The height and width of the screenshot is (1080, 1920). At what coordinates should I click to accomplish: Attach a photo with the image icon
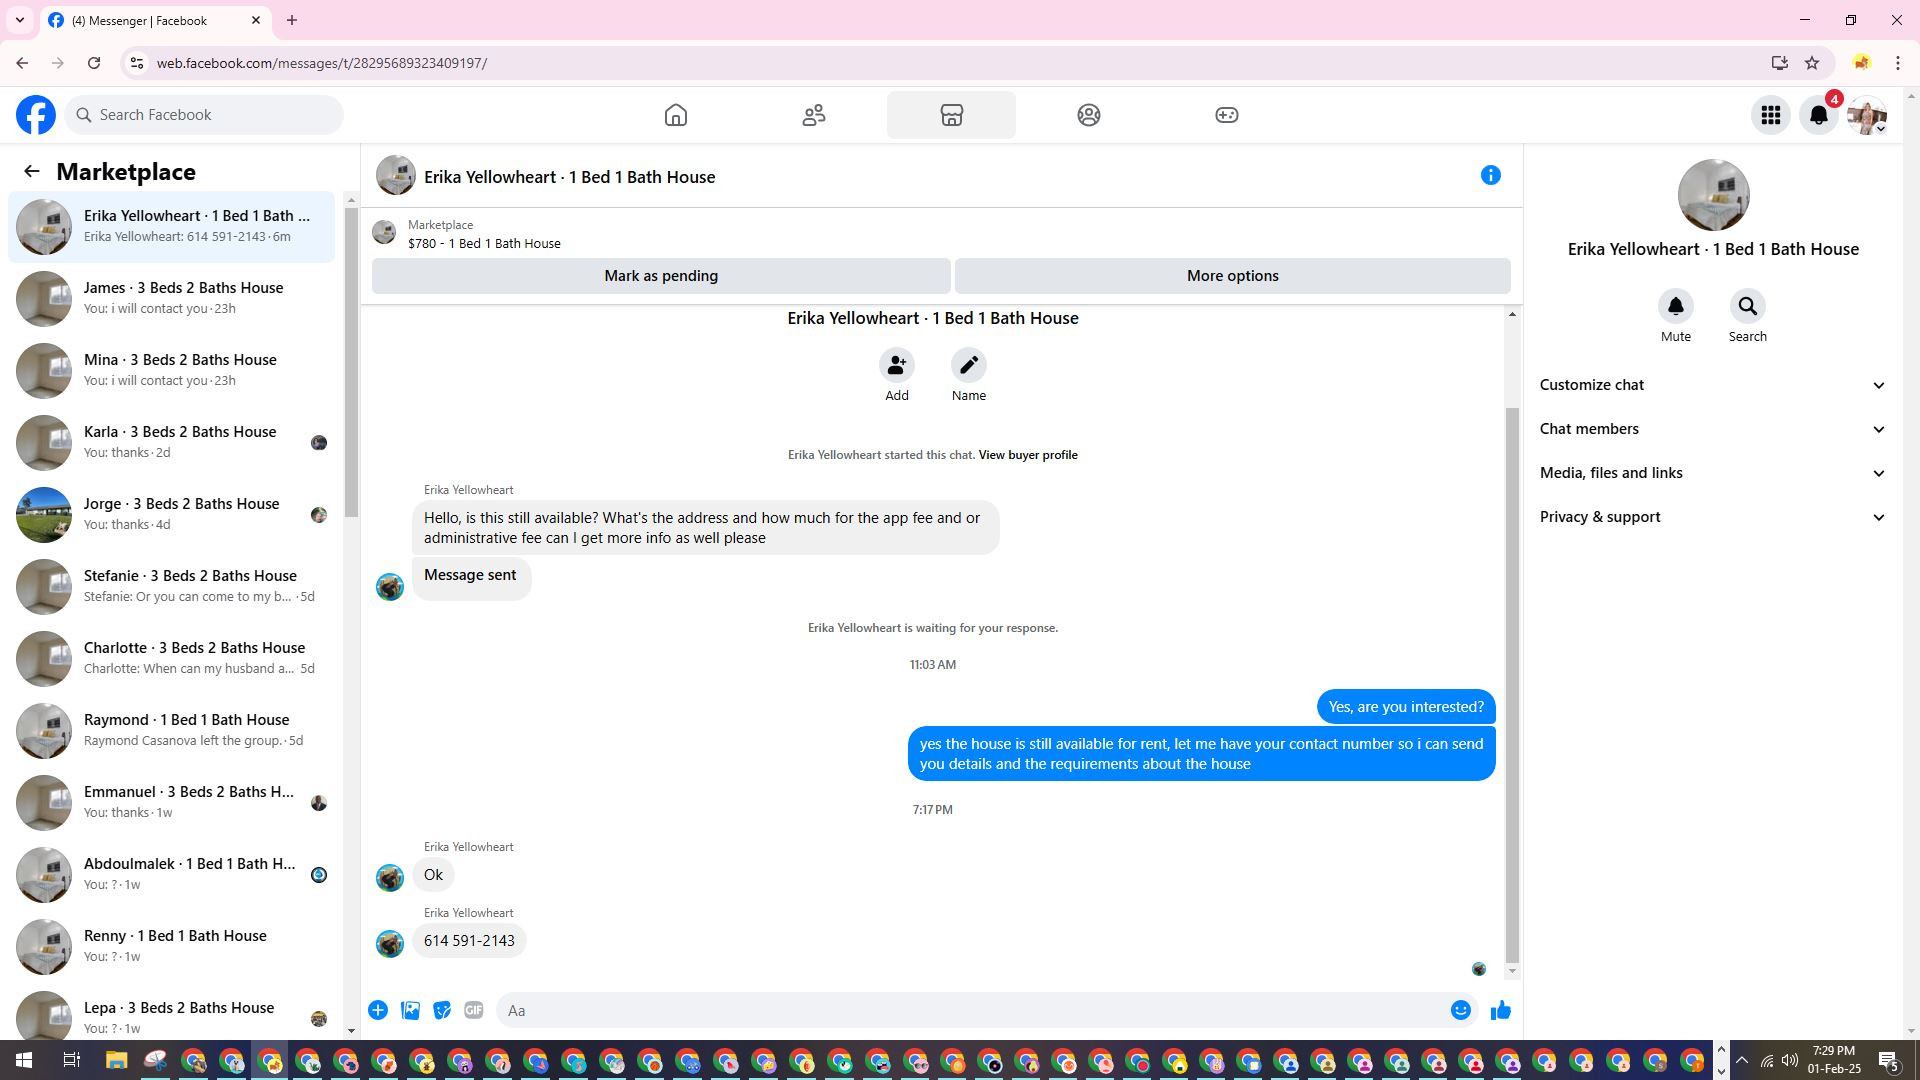(410, 1011)
